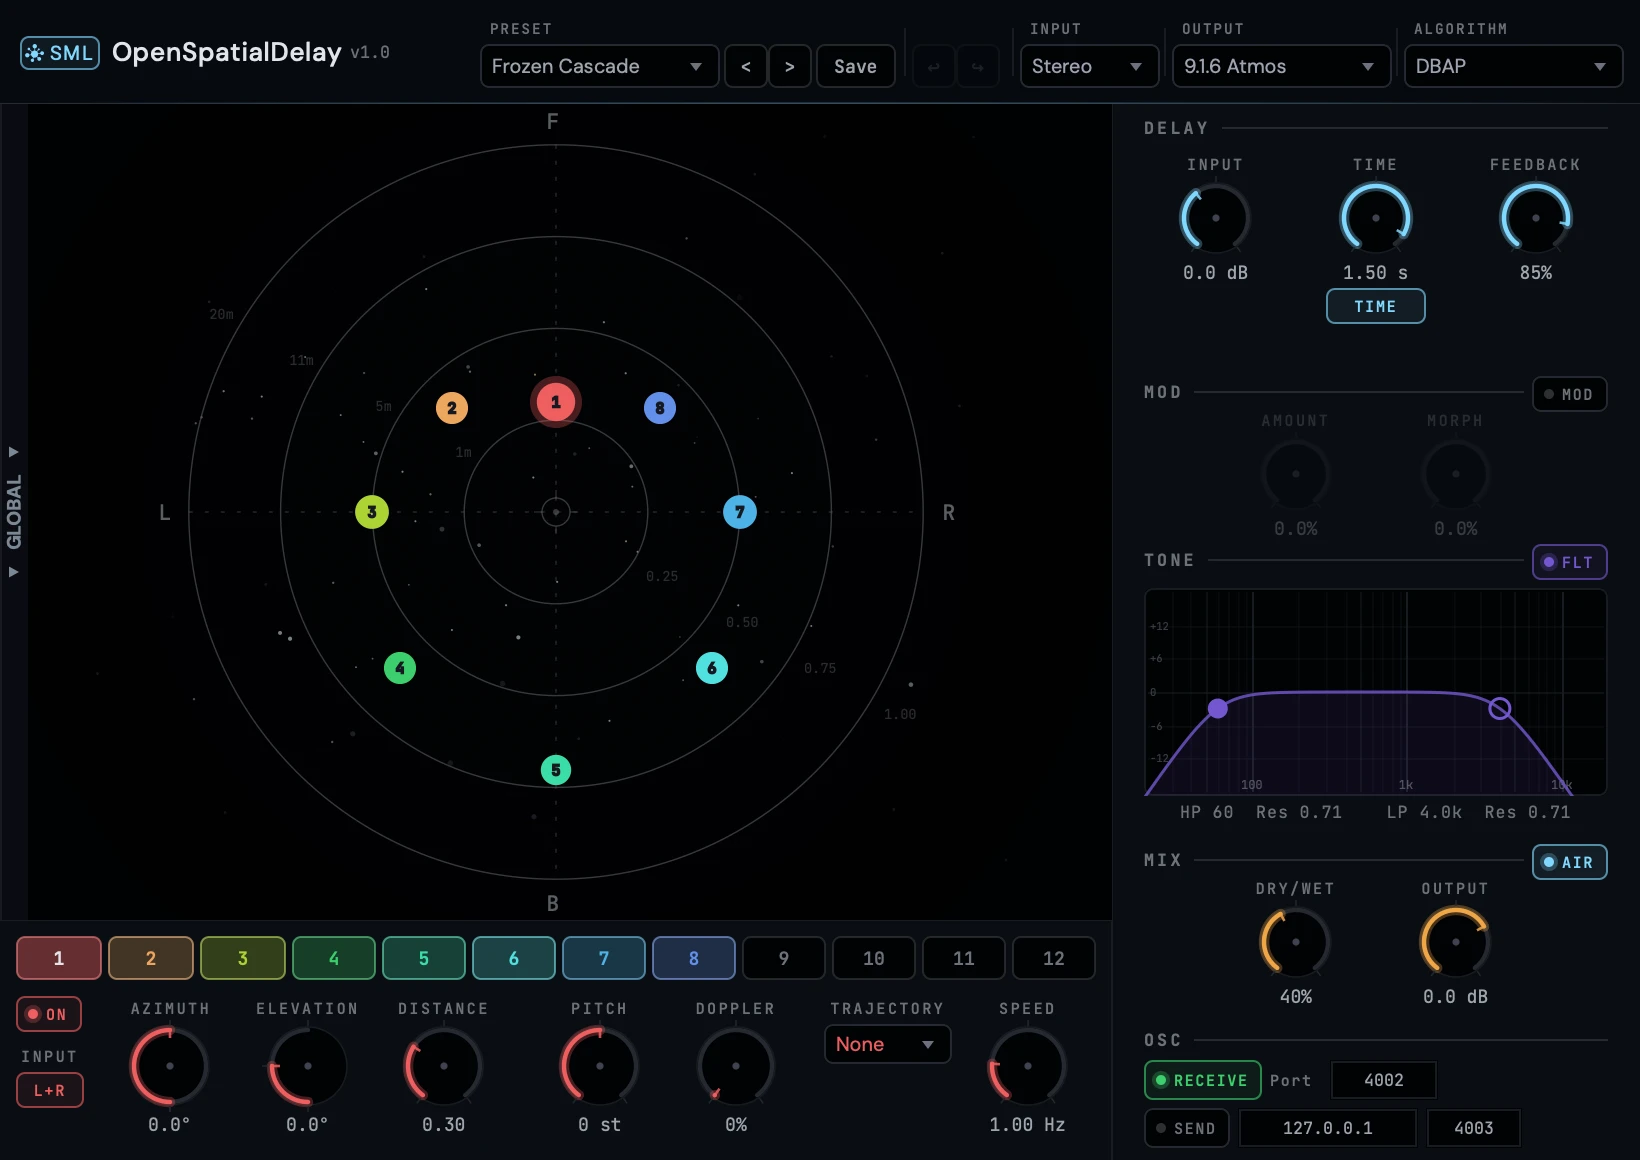This screenshot has height=1160, width=1640.
Task: Open the Stereo input format dropdown
Action: point(1089,66)
